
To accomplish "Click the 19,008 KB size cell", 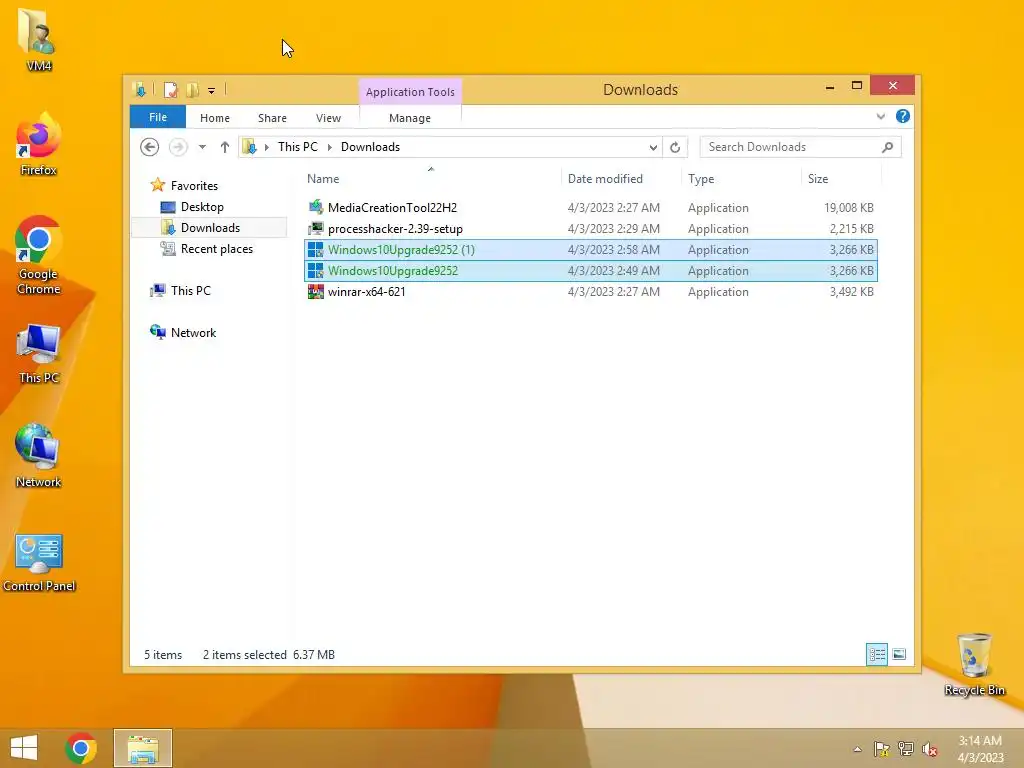I will [x=848, y=208].
